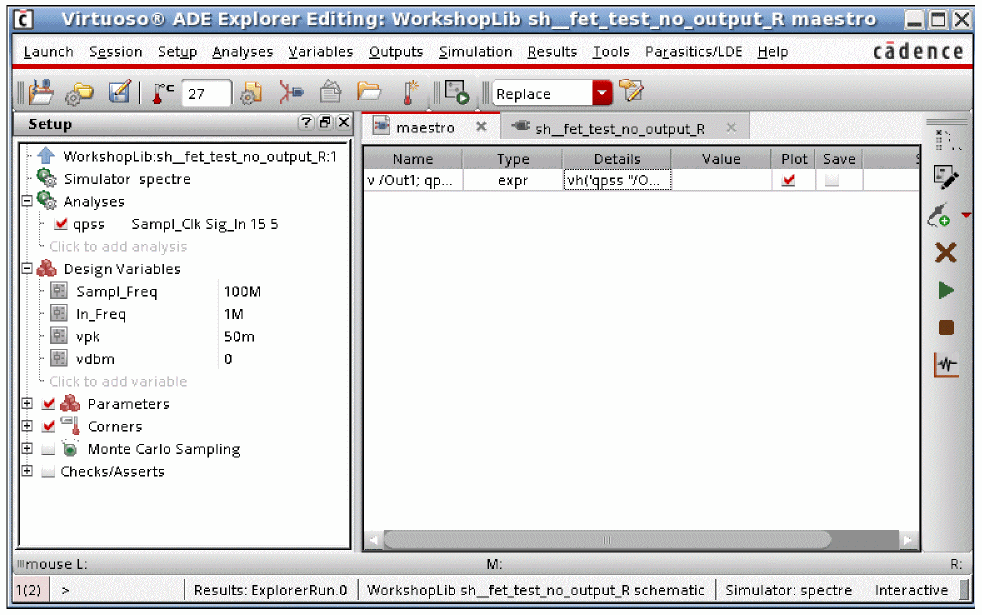Toggle the Parameters checkbox
982x615 pixels.
[48, 403]
